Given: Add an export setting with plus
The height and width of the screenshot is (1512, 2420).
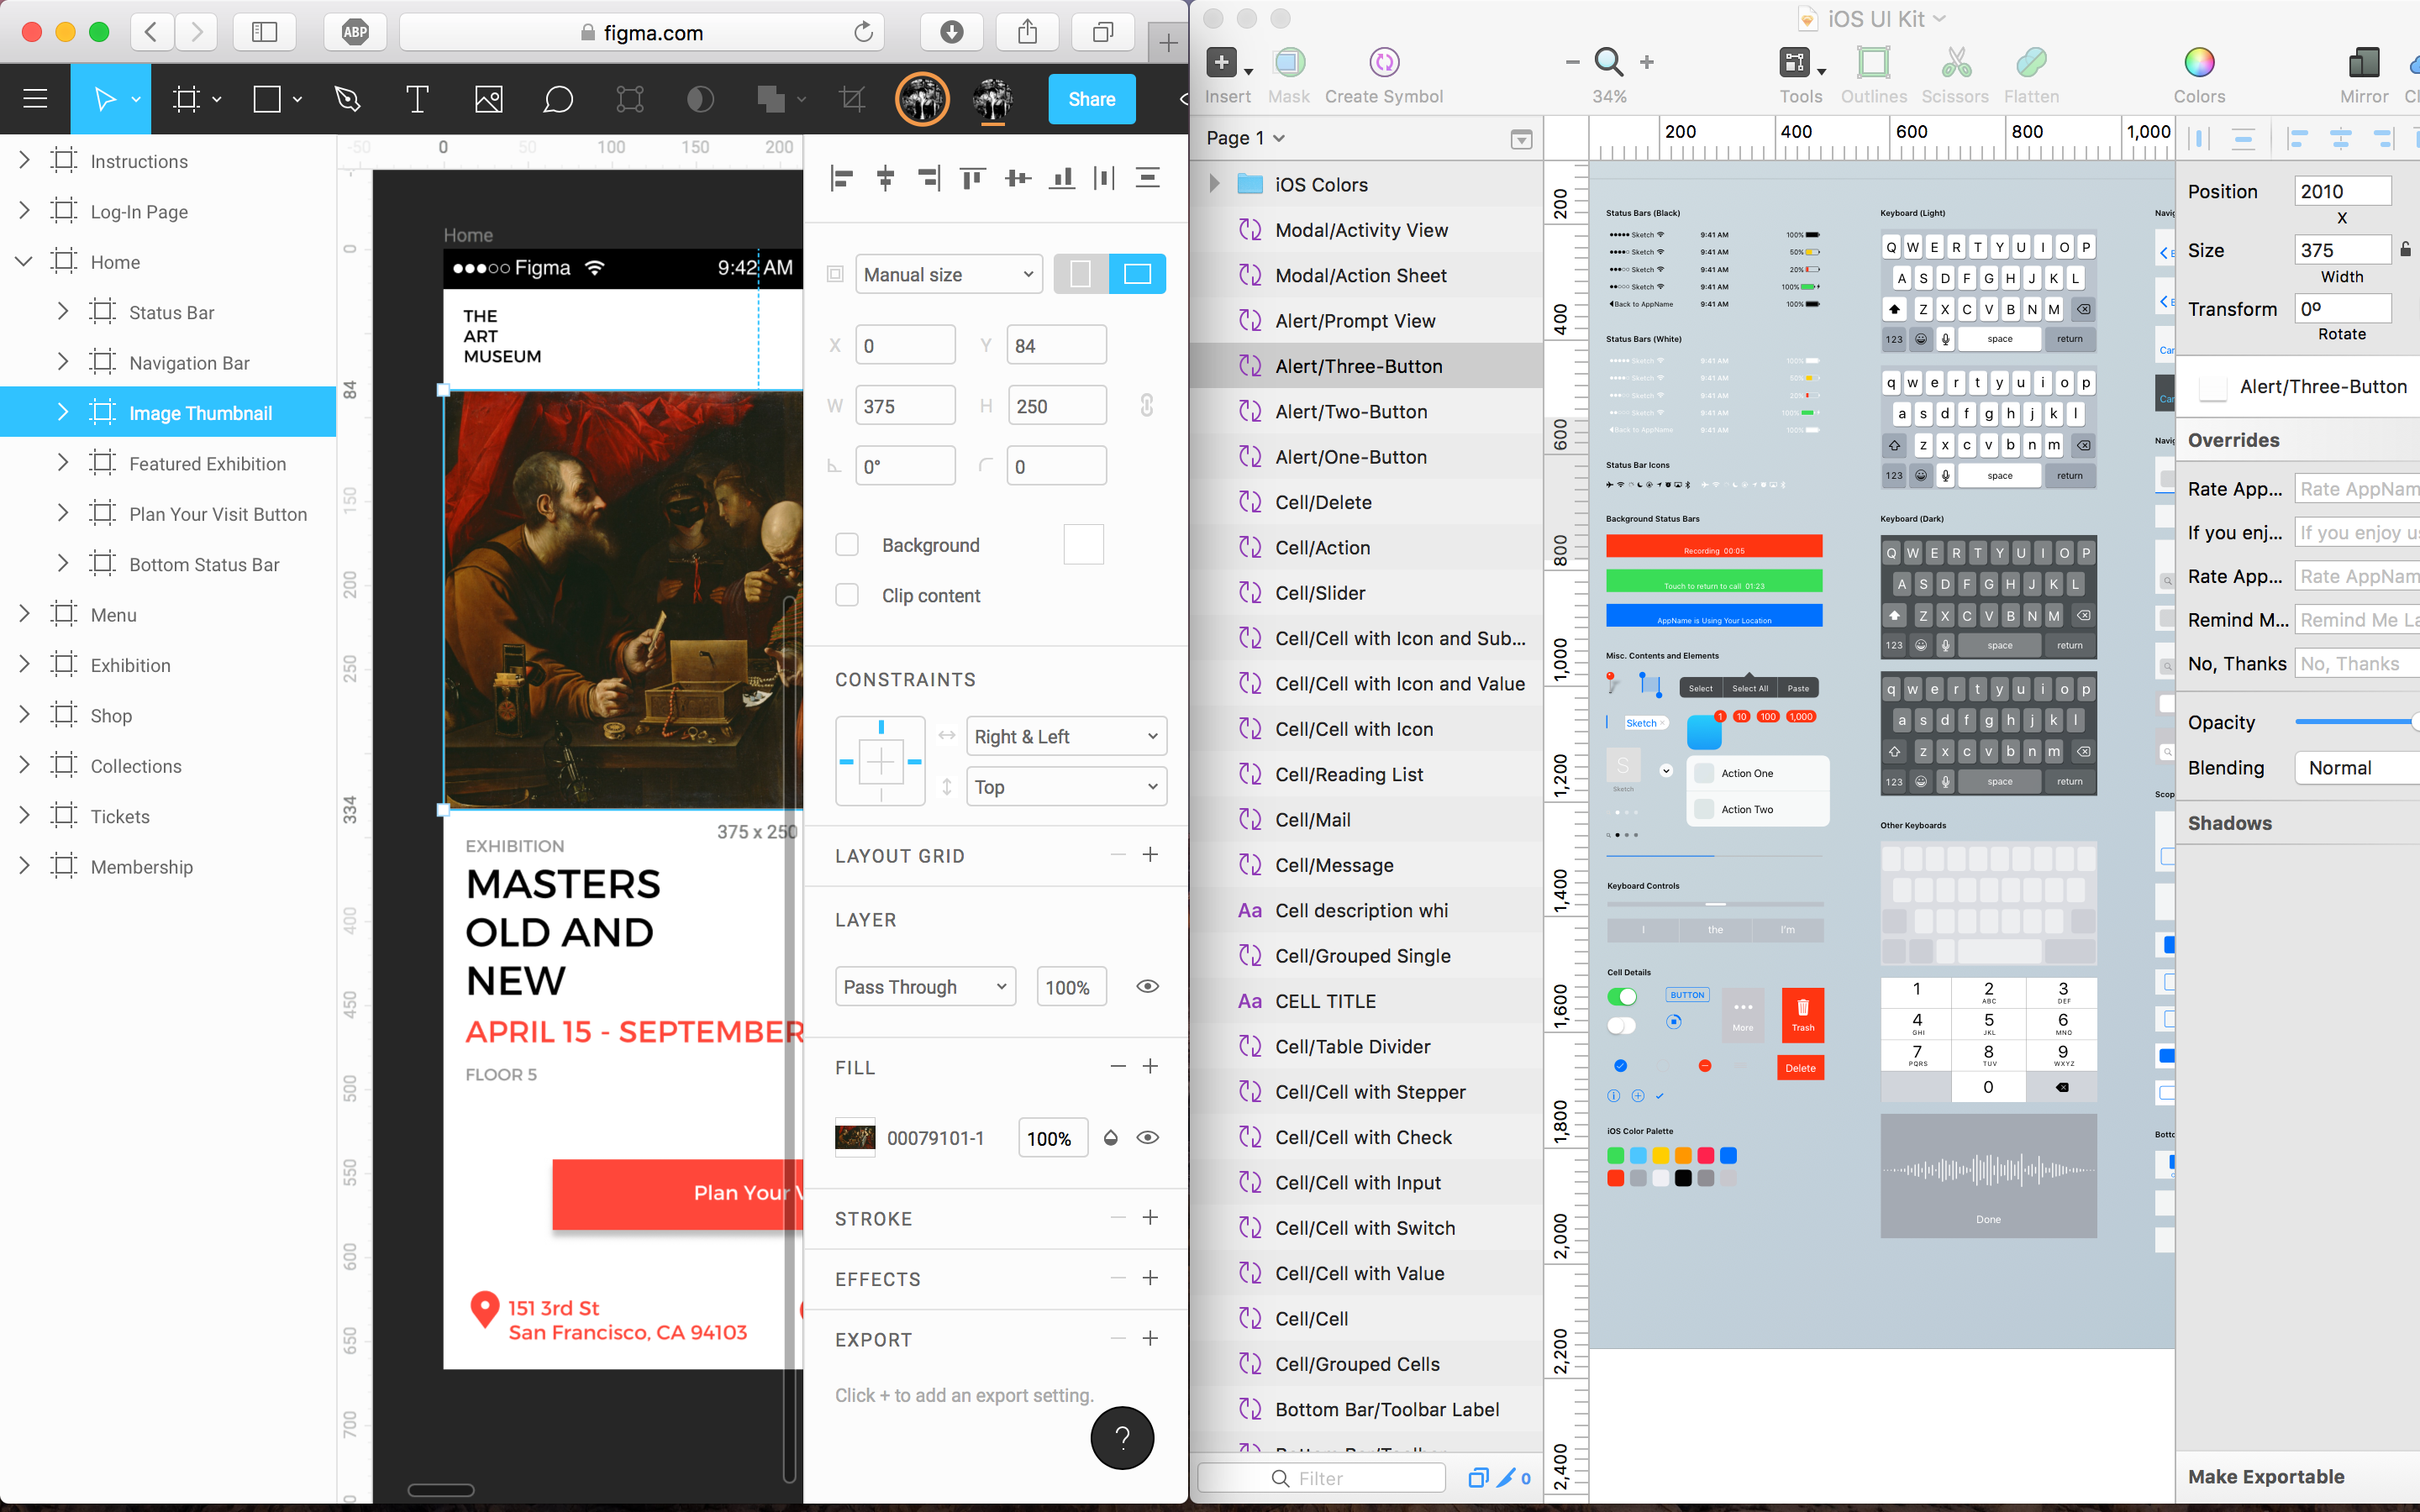Looking at the screenshot, I should point(1150,1339).
